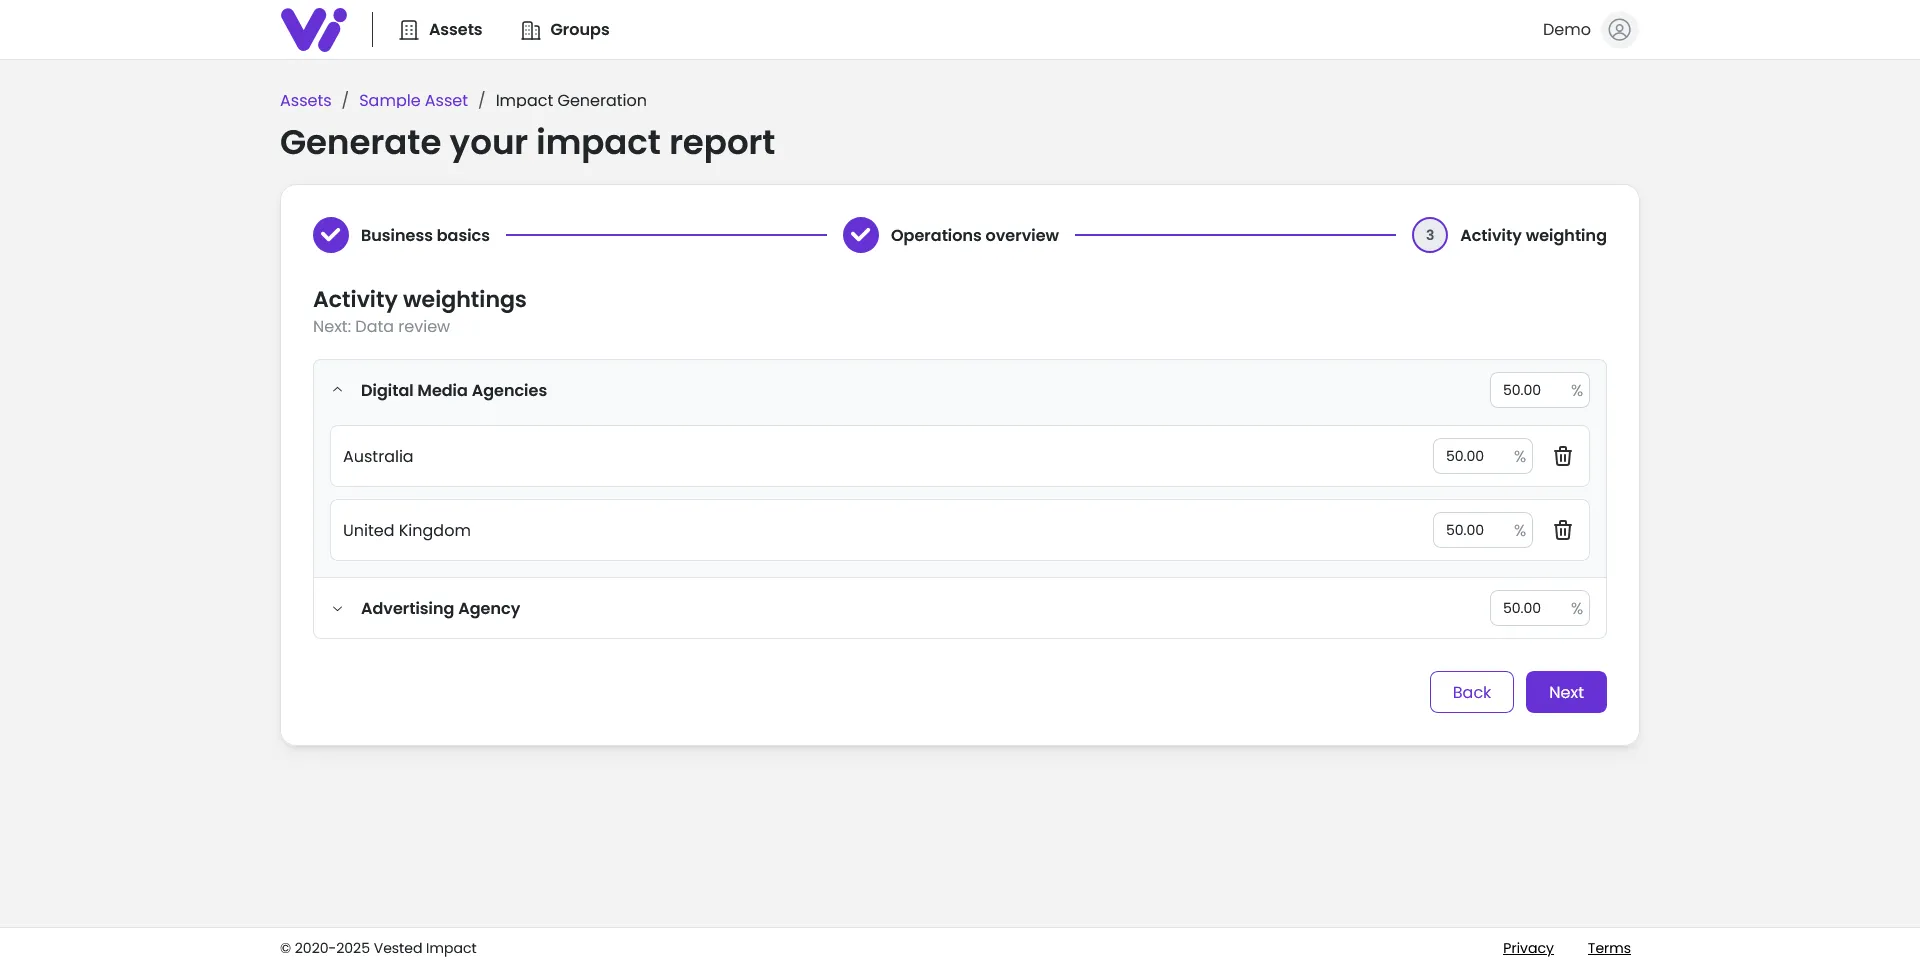
Task: Click the Business basics completed checkmark
Action: [330, 235]
